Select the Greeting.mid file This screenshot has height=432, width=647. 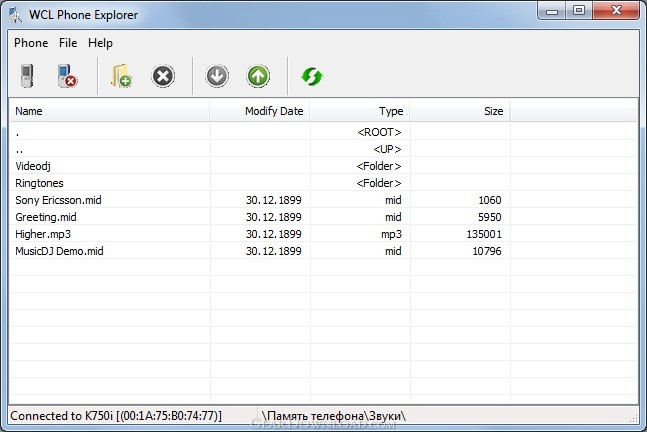click(x=324, y=217)
